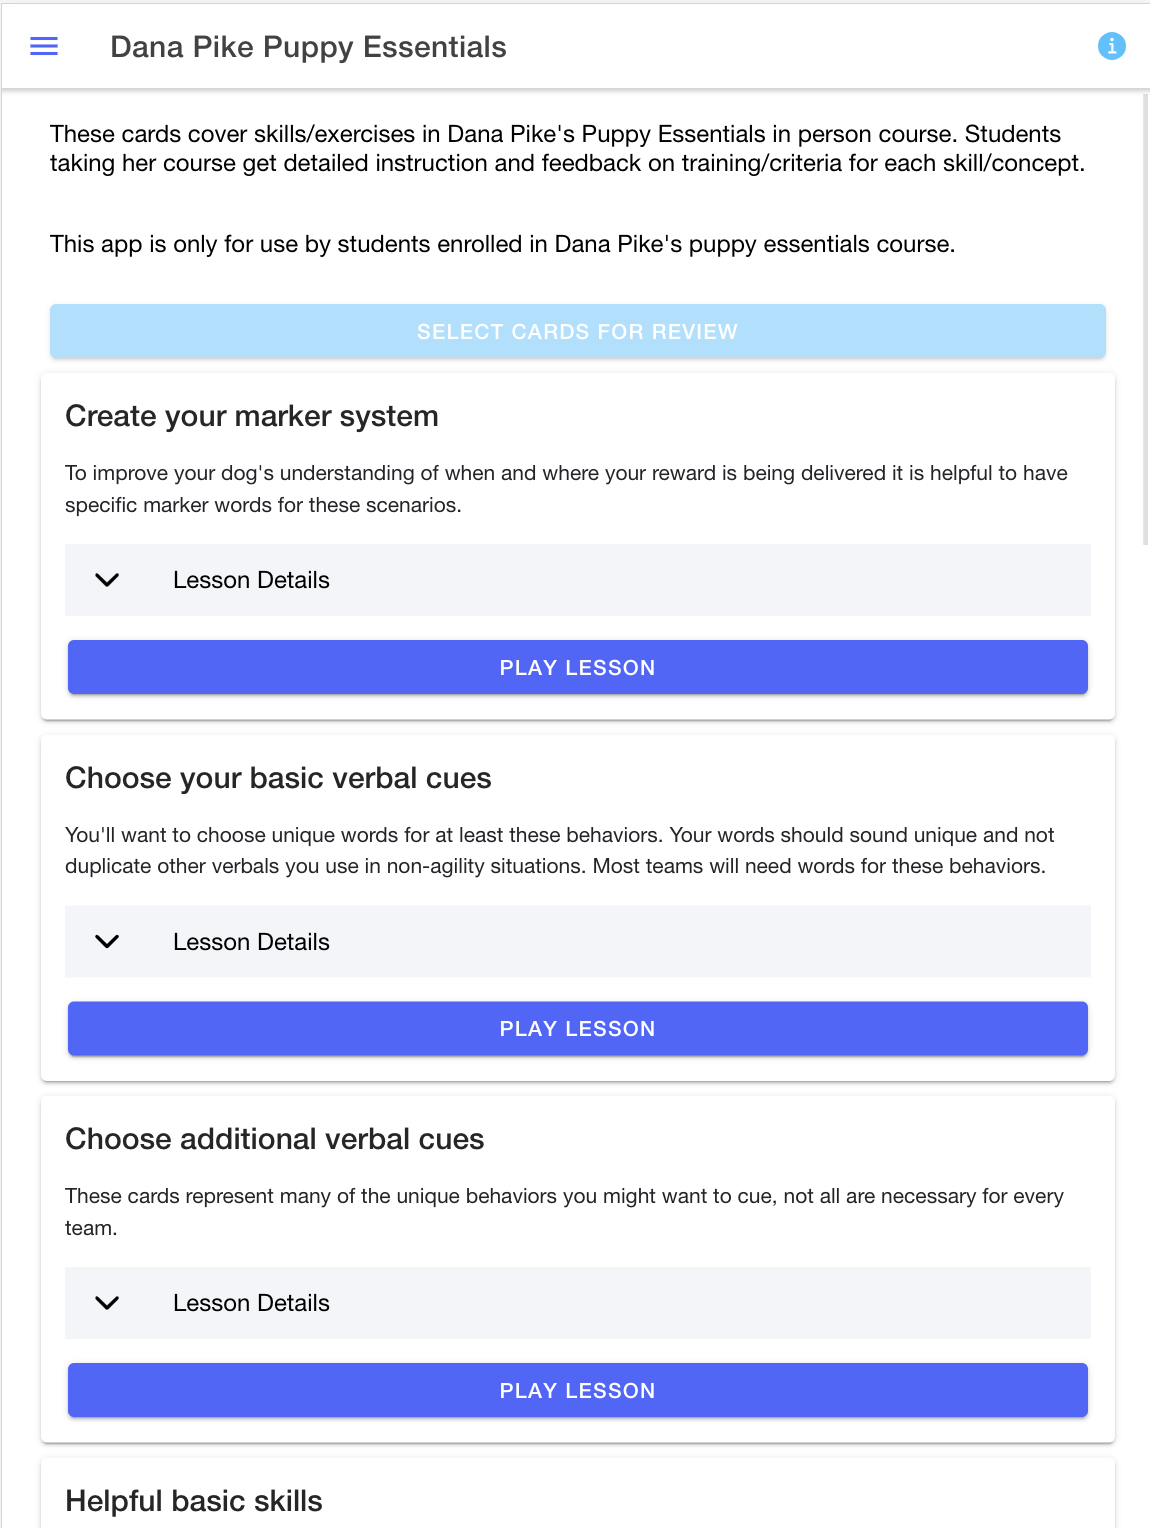
Task: Click the chevron arrow under Create your marker system
Action: click(107, 580)
